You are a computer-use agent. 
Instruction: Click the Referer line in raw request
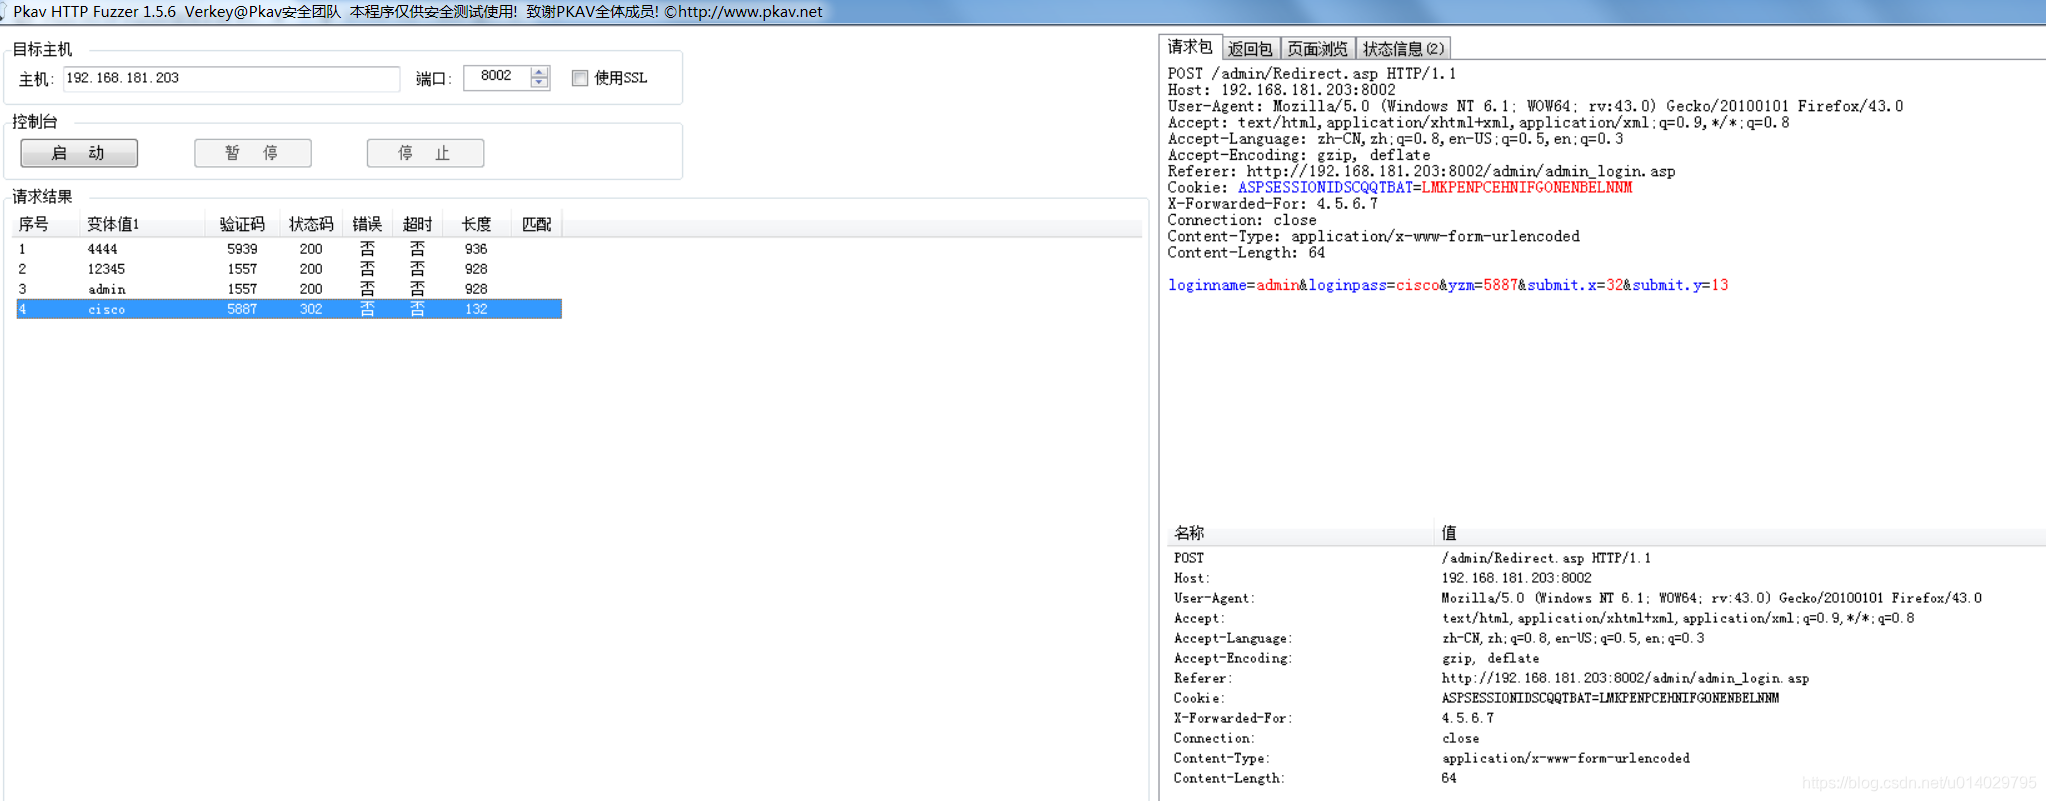point(1422,172)
